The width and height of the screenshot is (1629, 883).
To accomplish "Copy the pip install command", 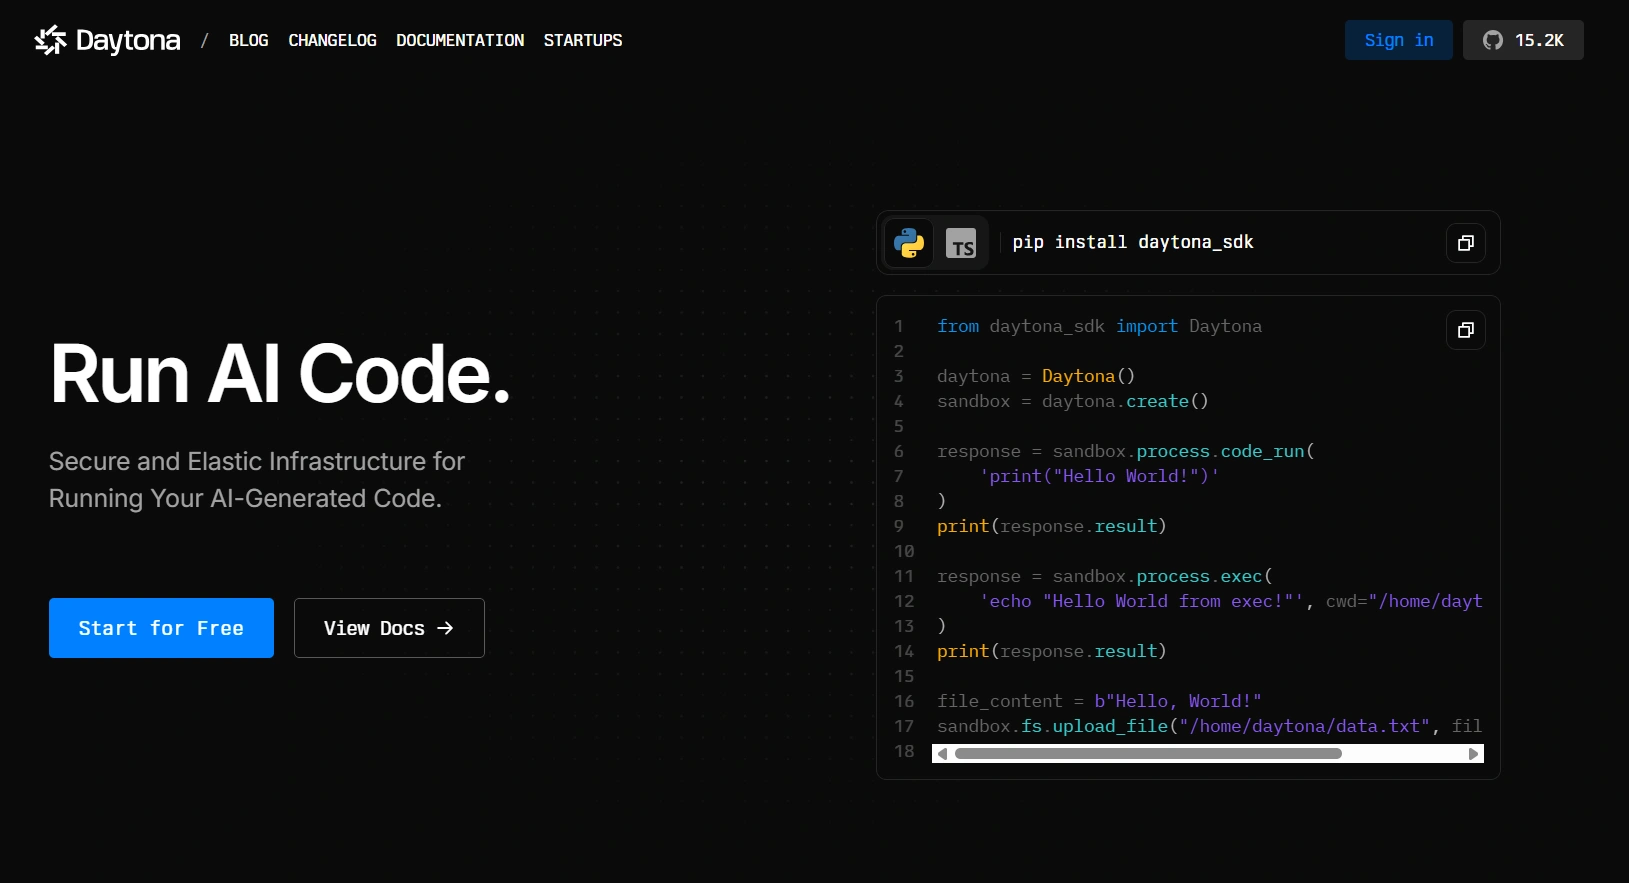I will pyautogui.click(x=1465, y=243).
